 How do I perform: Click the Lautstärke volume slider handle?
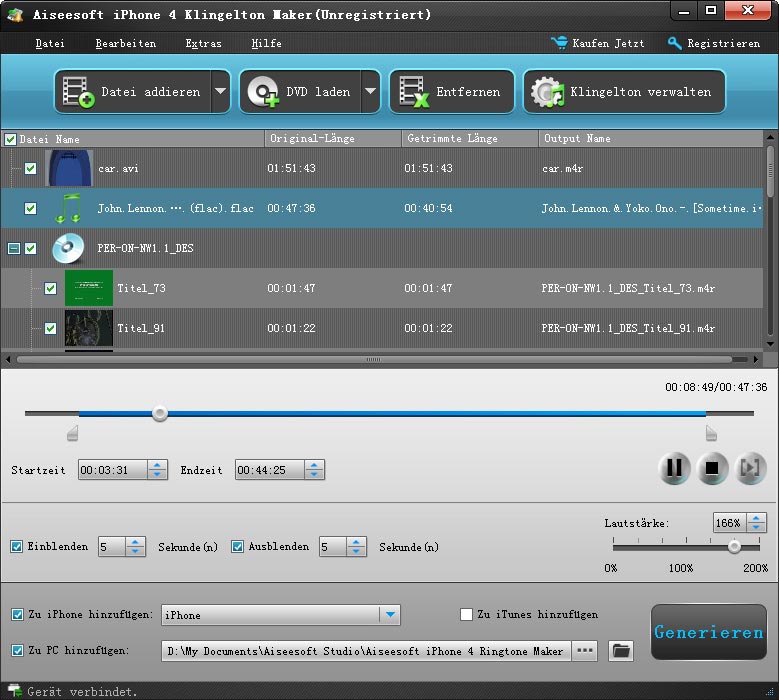pyautogui.click(x=734, y=547)
